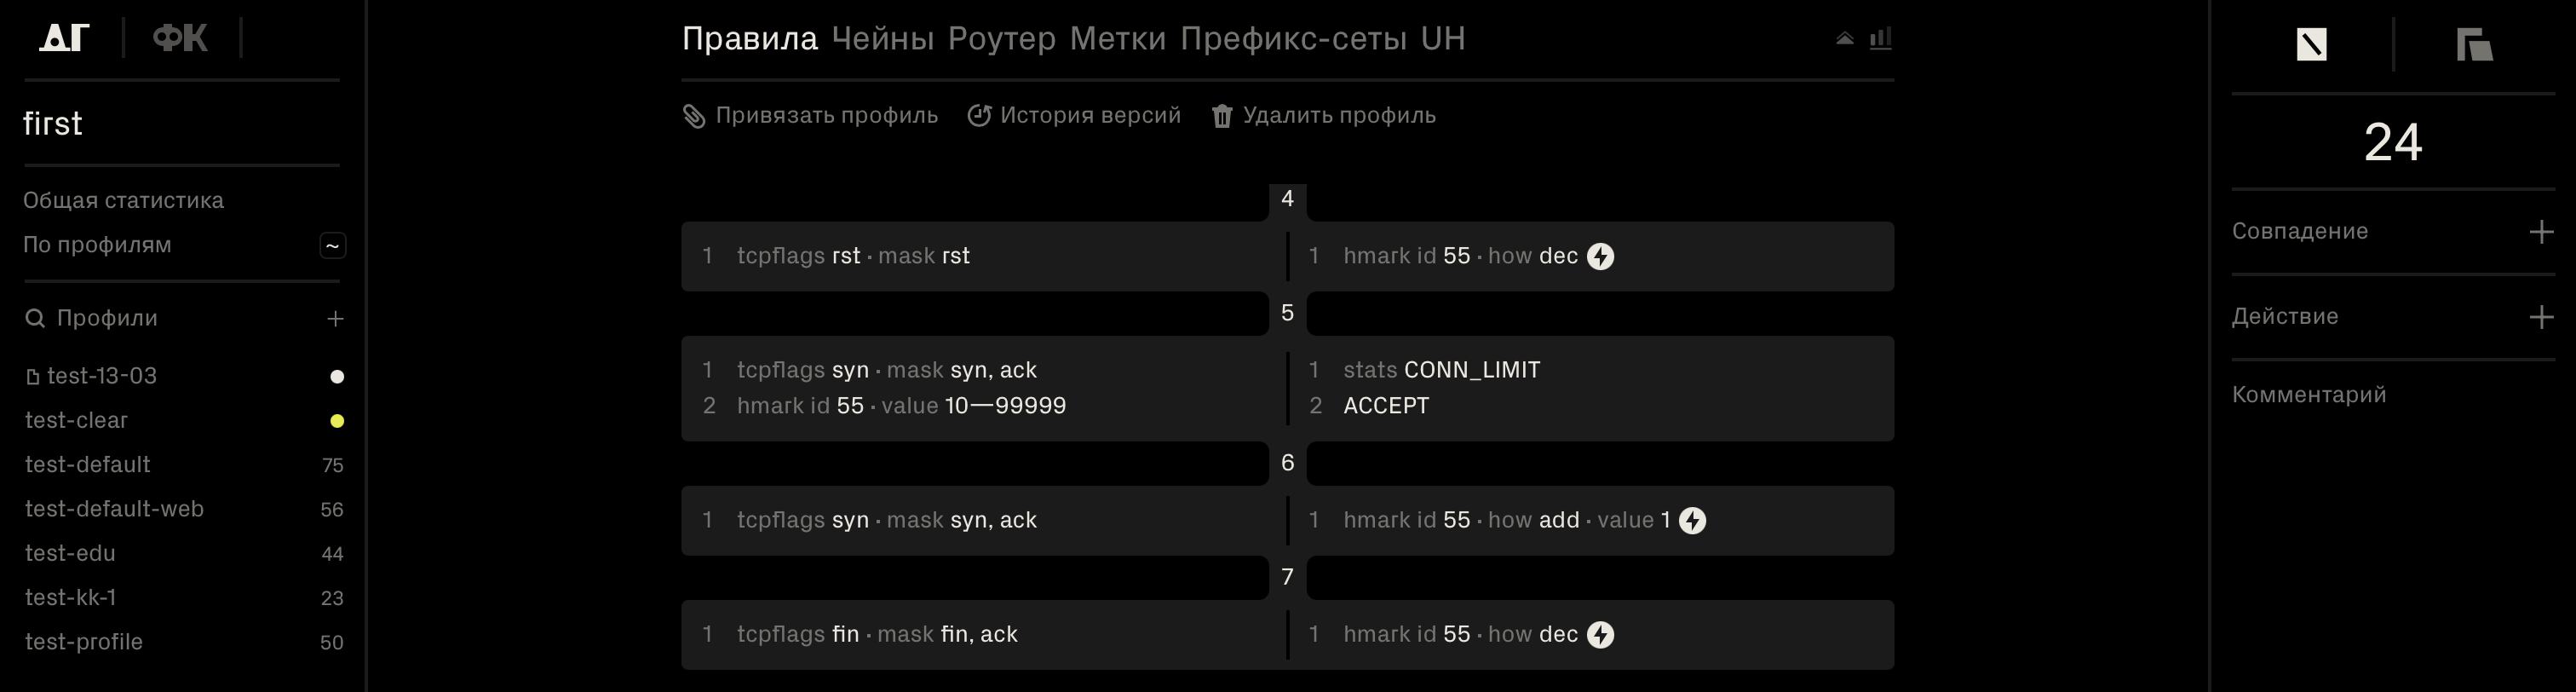Click the profile search magnifier icon
The width and height of the screenshot is (2576, 692).
[x=35, y=319]
